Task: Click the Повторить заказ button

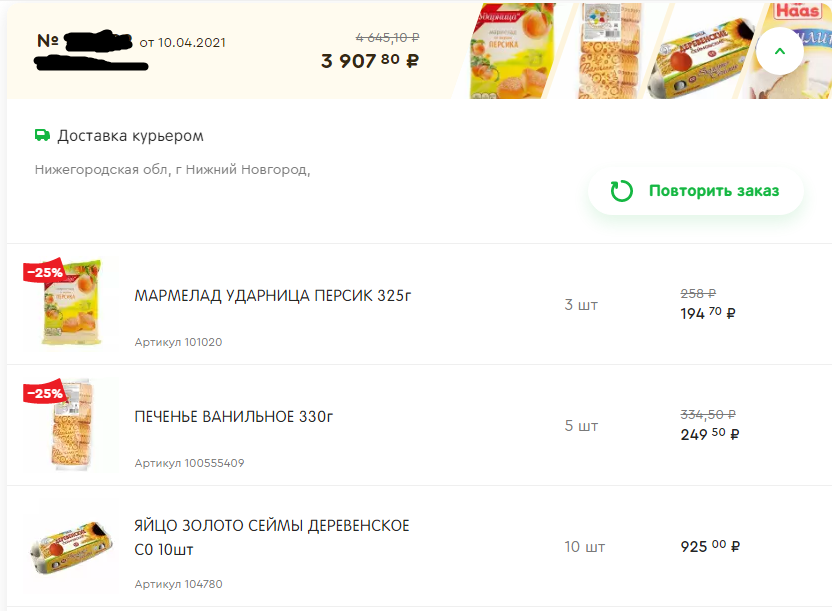Action: point(696,191)
